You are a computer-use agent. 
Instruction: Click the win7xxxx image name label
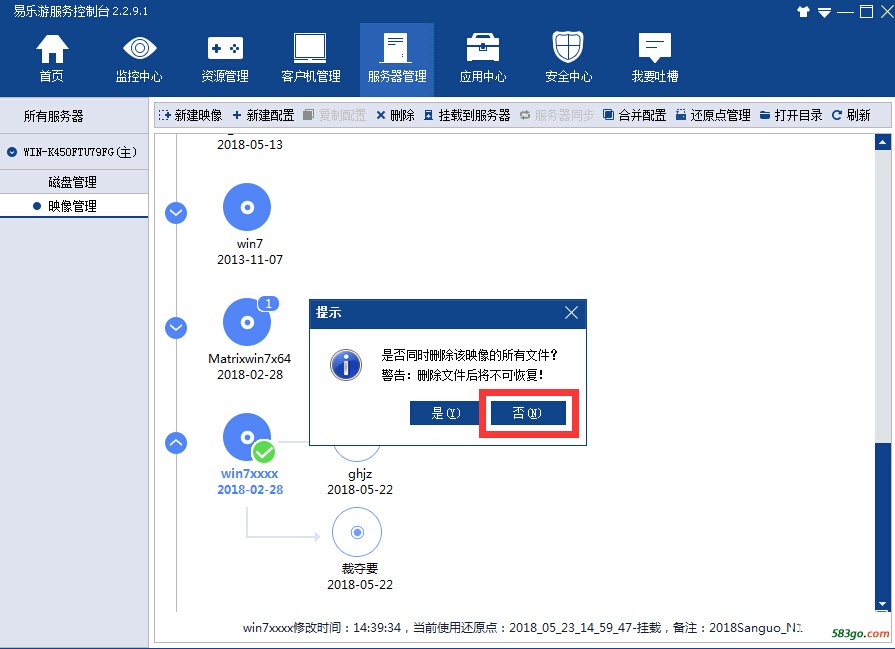pos(249,474)
